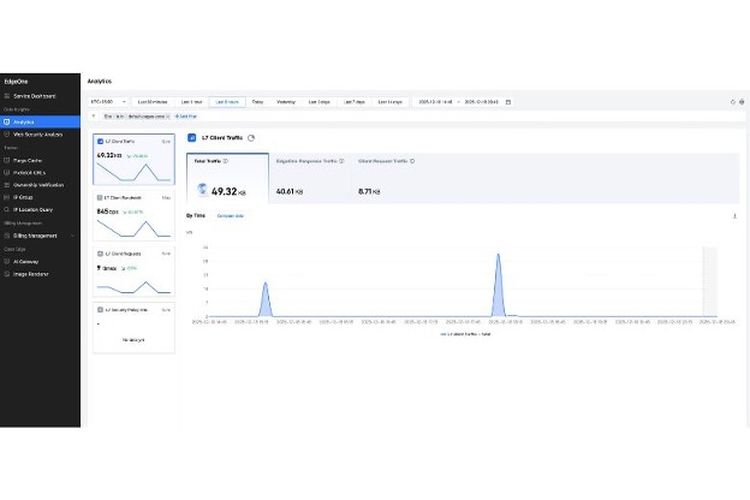Click the pie icon beside L7 Client Traffic heading
Viewport: 750px width, 500px height.
251,138
